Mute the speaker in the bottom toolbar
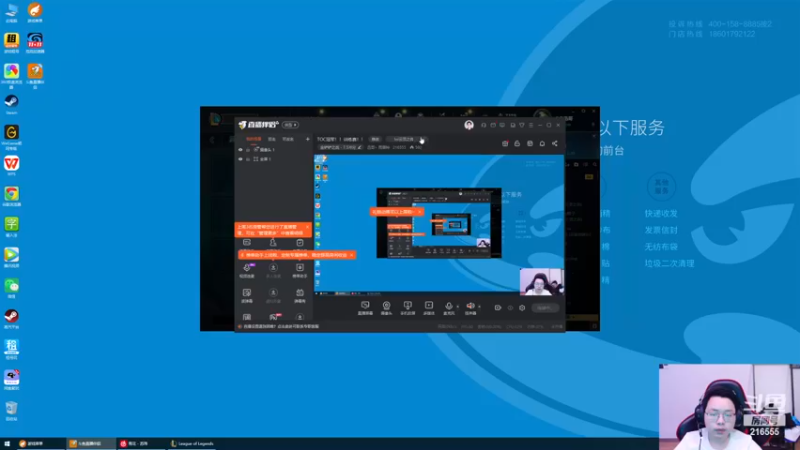Image resolution: width=800 pixels, height=450 pixels. 470,308
